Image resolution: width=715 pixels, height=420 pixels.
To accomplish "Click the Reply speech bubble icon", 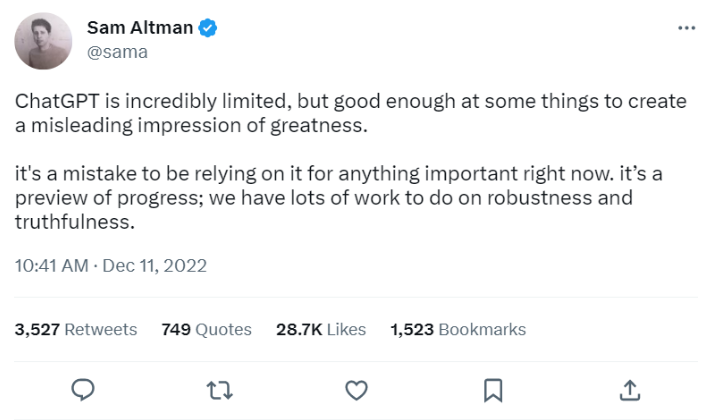I will point(85,388).
